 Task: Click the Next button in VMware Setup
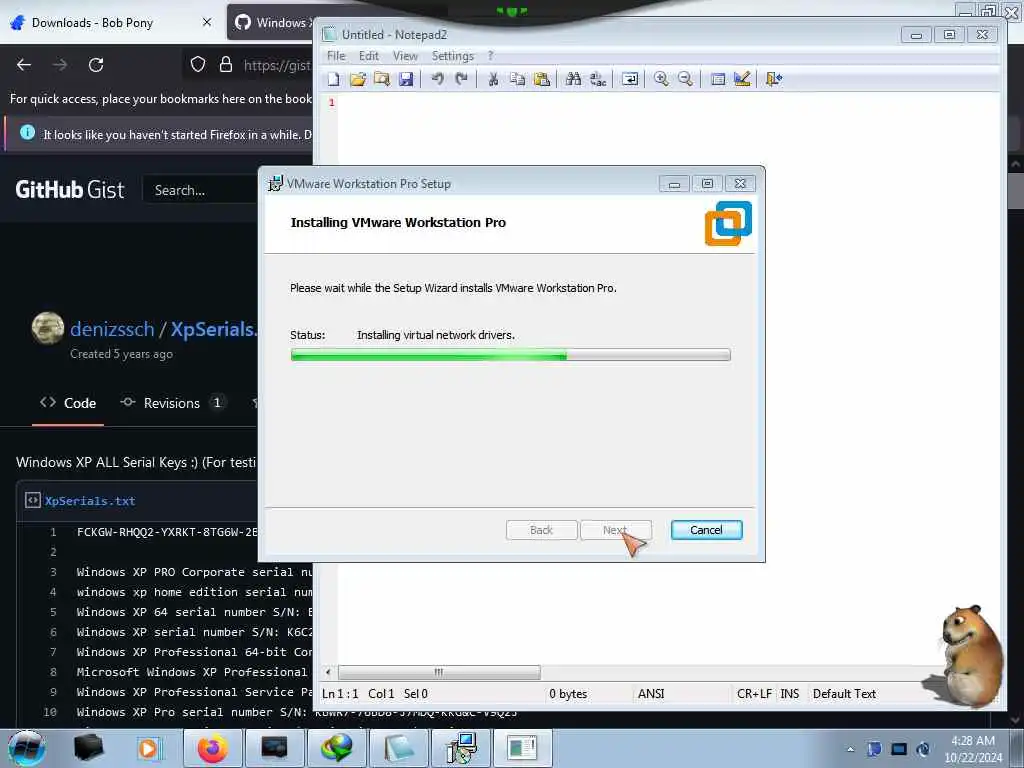point(616,530)
